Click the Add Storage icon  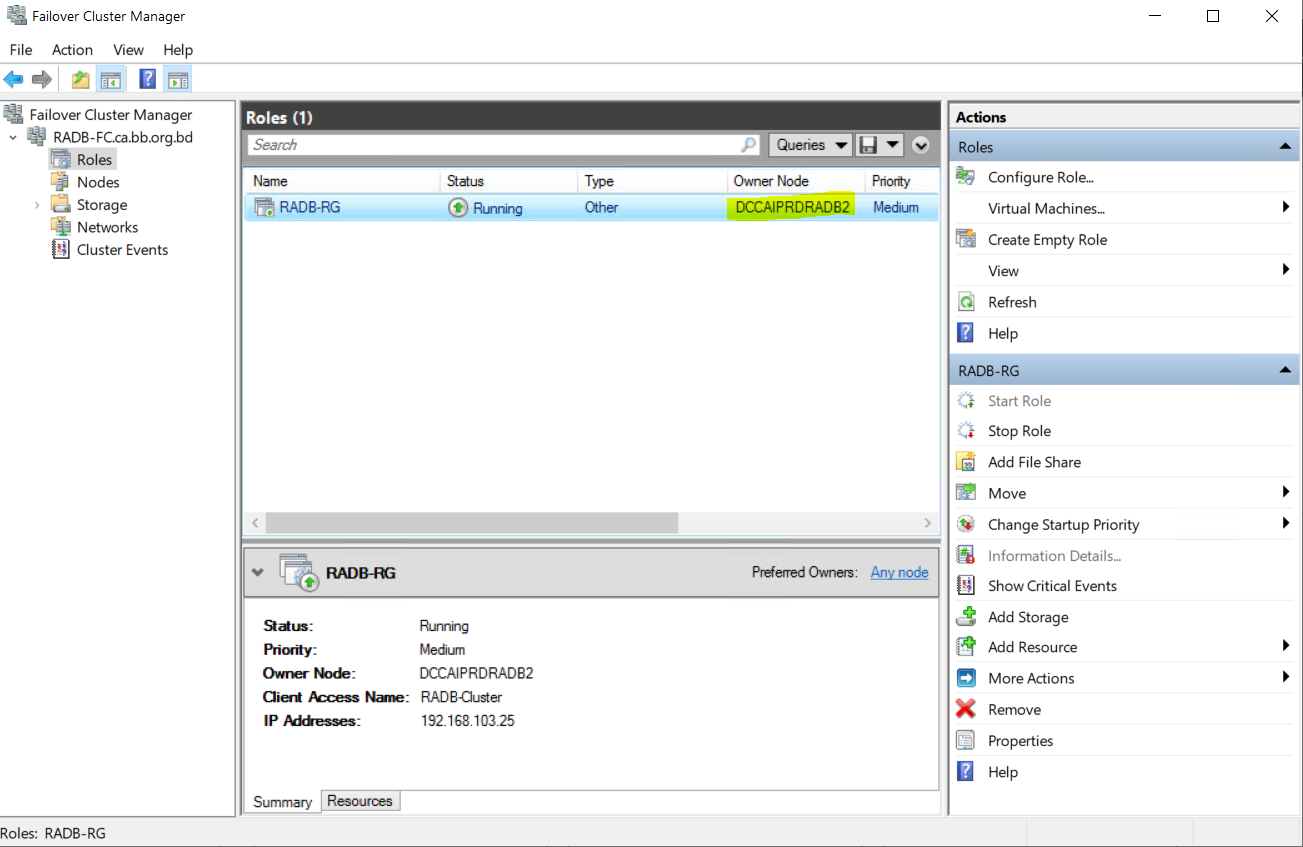point(966,617)
